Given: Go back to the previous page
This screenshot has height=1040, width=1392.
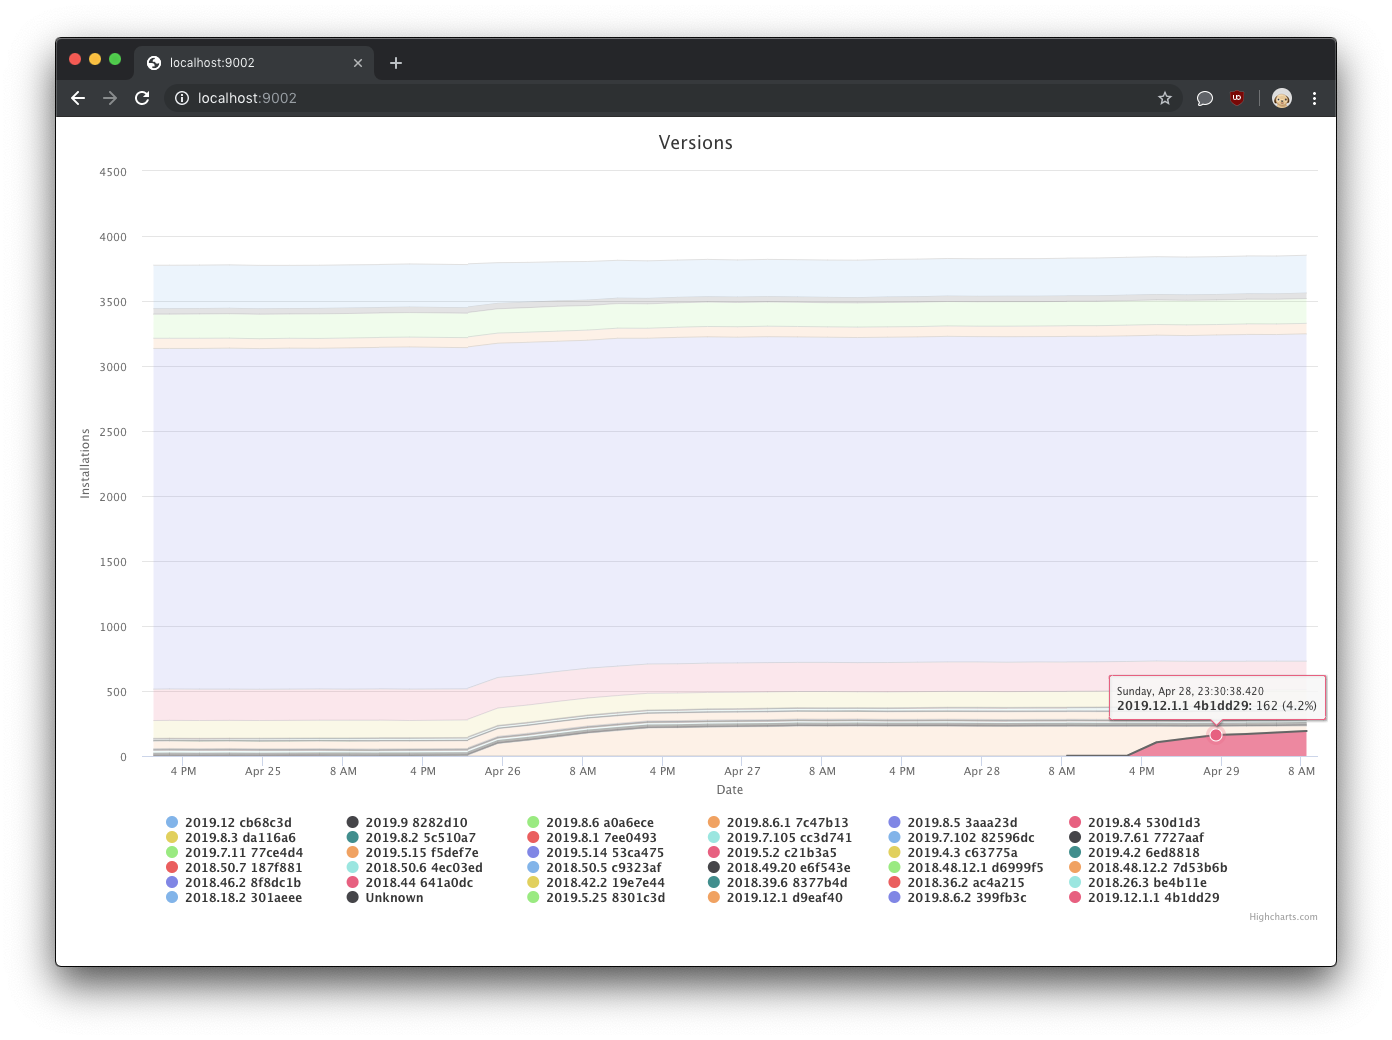Looking at the screenshot, I should [x=78, y=98].
